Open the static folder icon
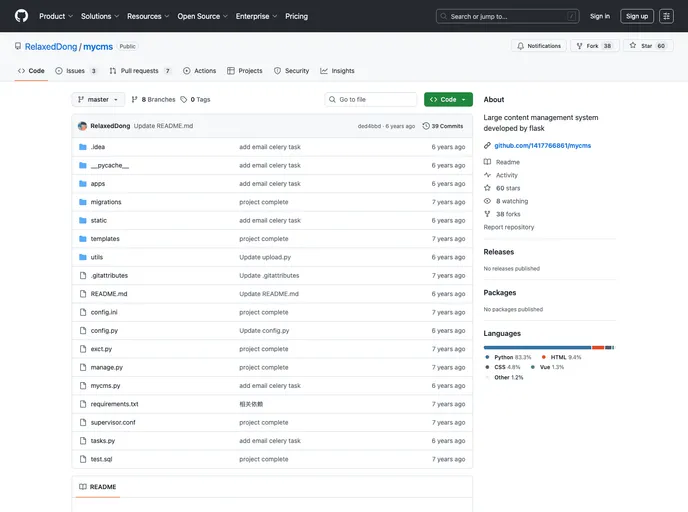Screen dimensions: 688x512 pyautogui.click(x=82, y=220)
